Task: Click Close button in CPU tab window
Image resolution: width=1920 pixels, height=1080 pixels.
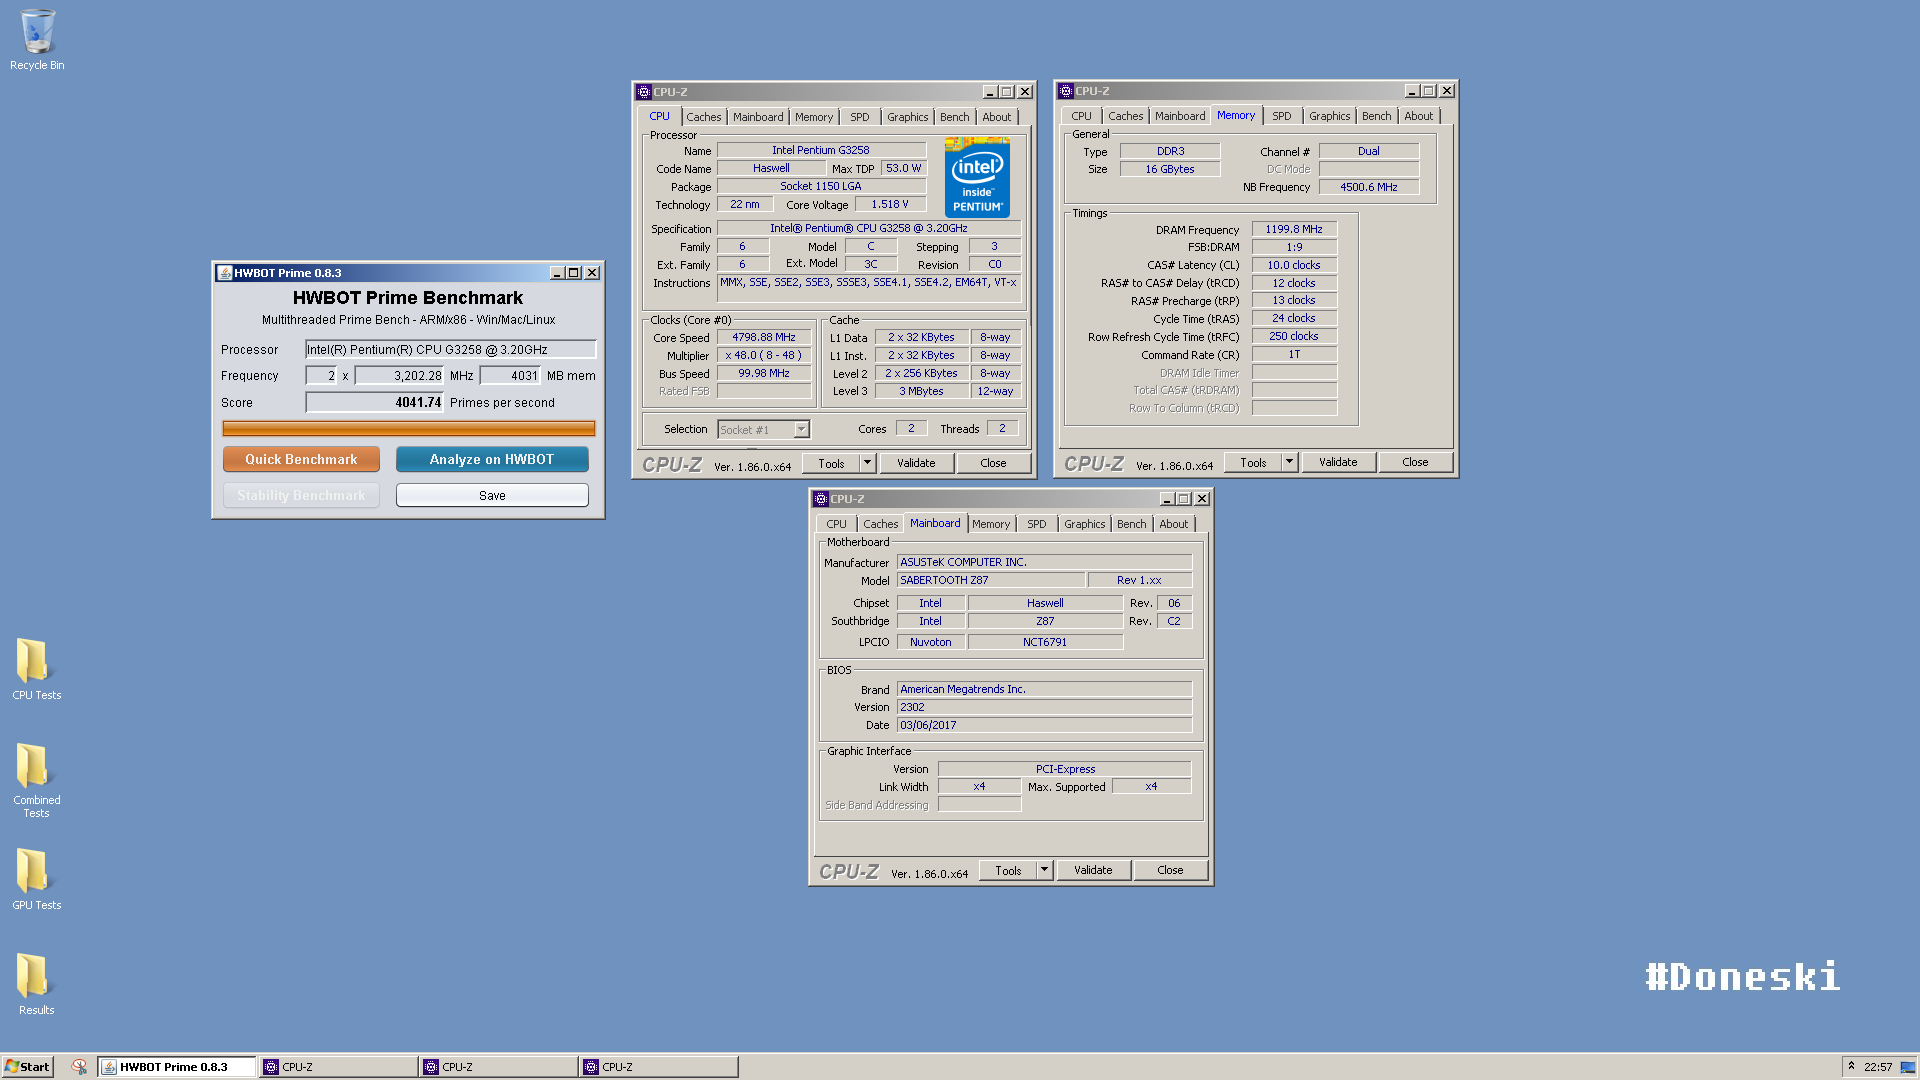Action: (993, 463)
